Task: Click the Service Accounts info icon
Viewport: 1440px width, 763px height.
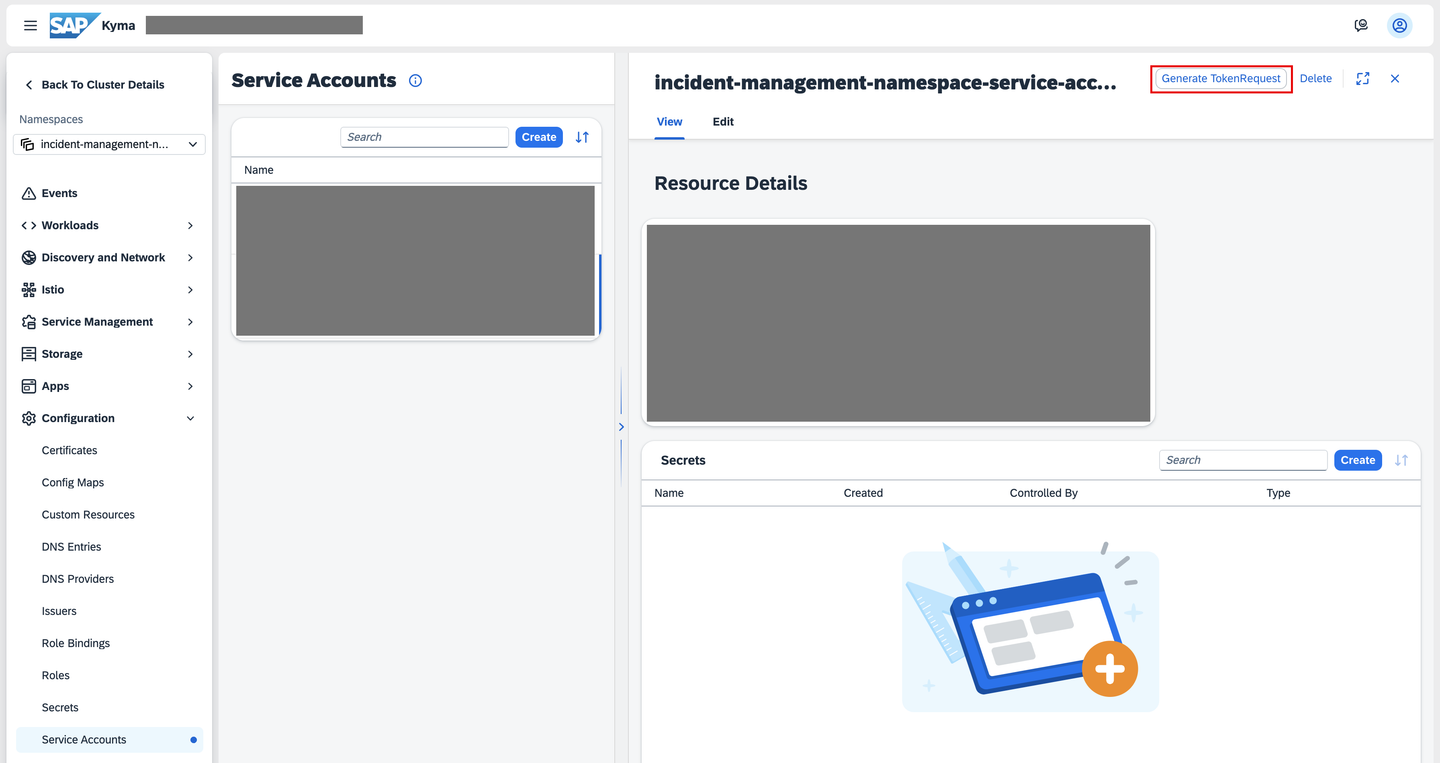Action: coord(416,81)
